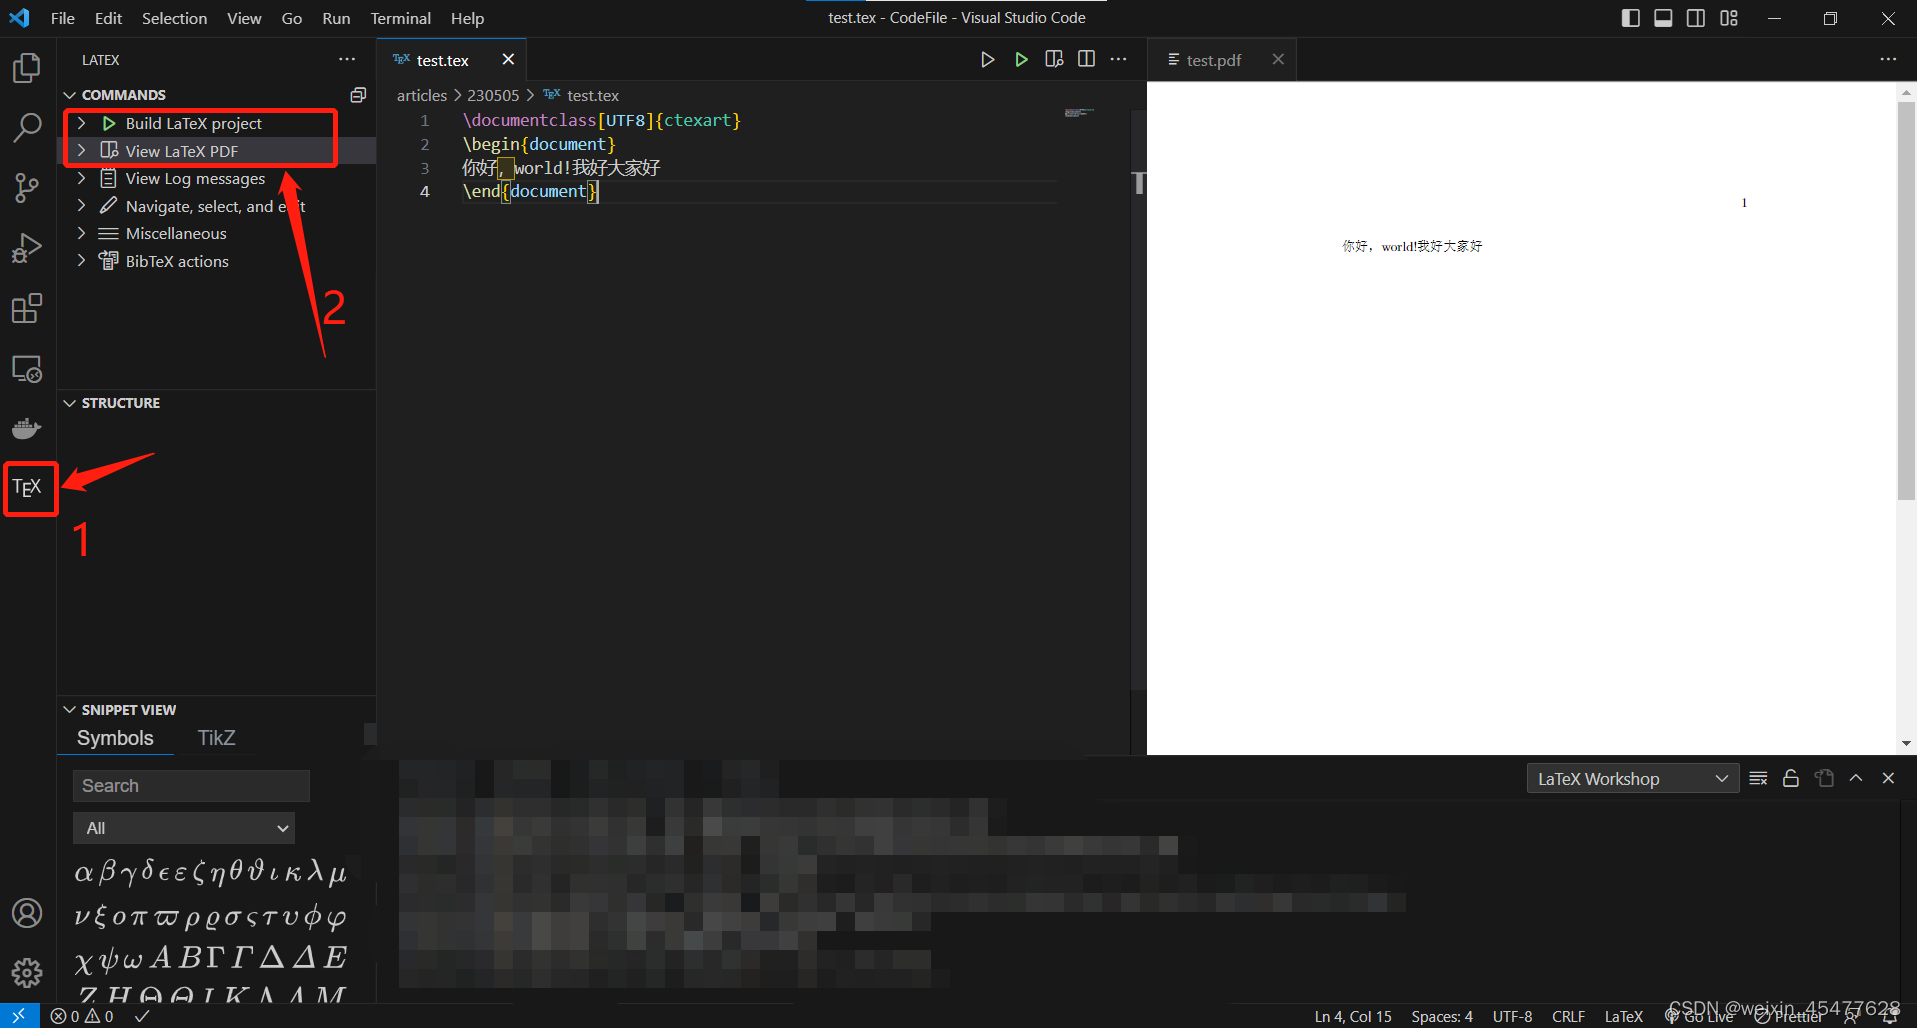Open the LaTeX Workshop output channel dropdown
Screen dimensions: 1917x1028
coord(1633,778)
